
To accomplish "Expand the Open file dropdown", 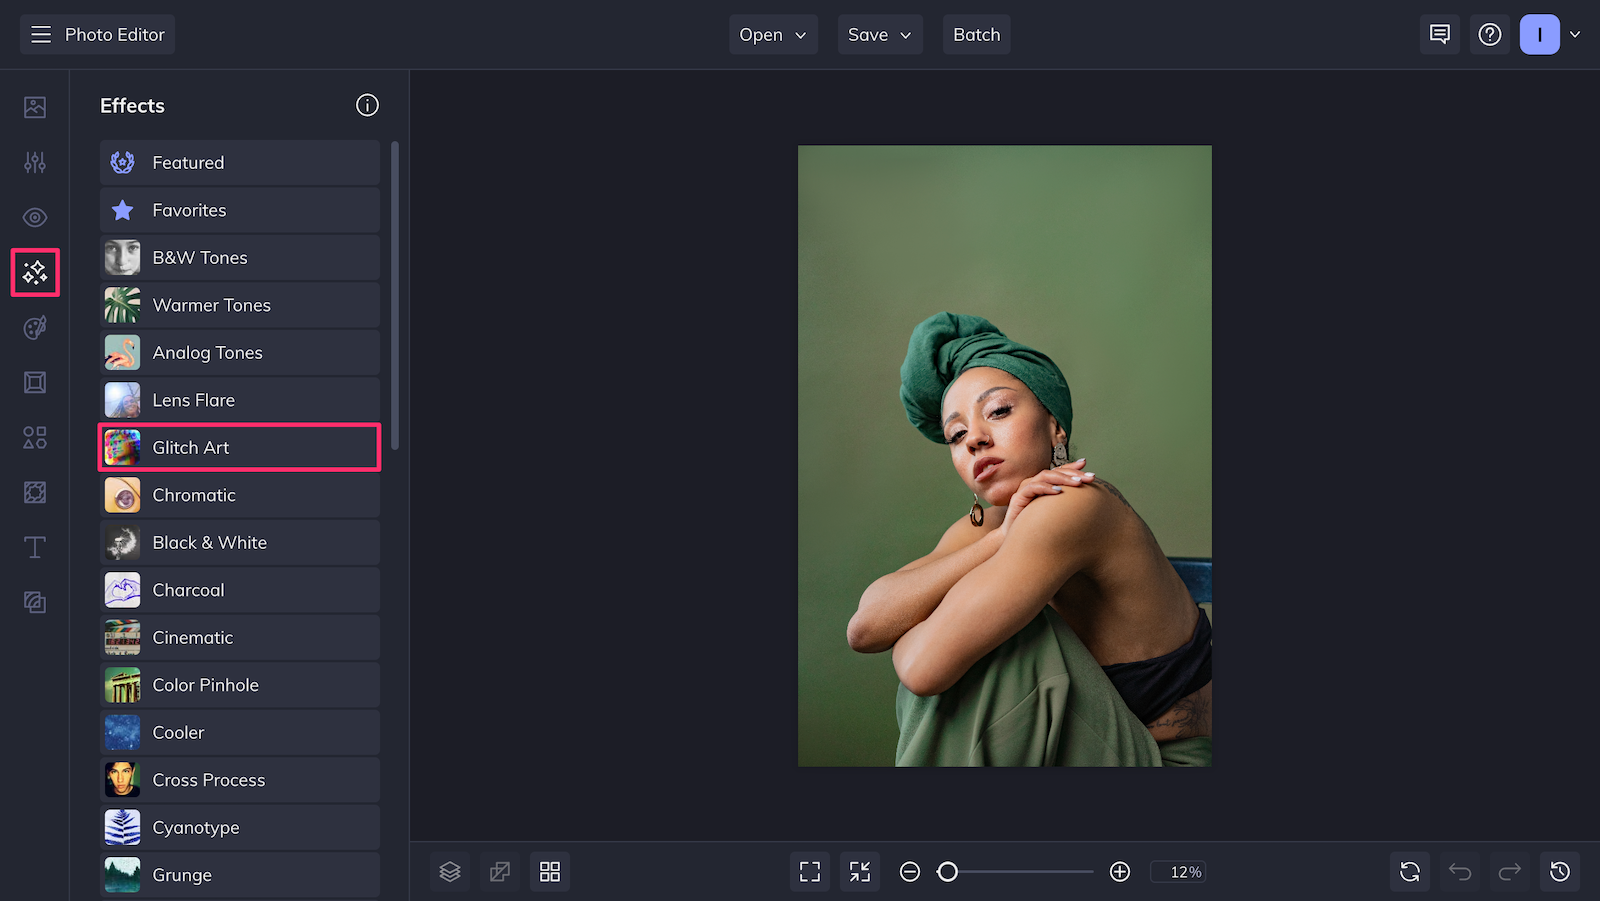I will coord(772,34).
